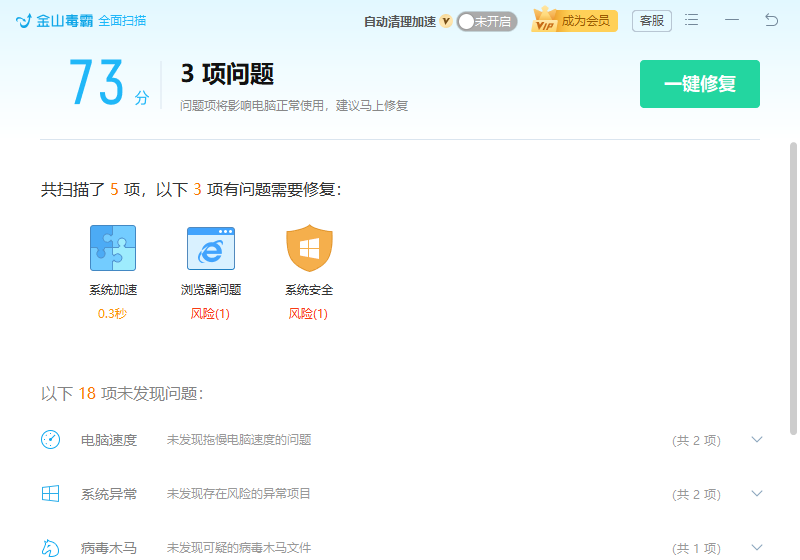Image resolution: width=800 pixels, height=560 pixels.
Task: Click (共 1 项) in 病毒木马 row
Action: click(696, 548)
